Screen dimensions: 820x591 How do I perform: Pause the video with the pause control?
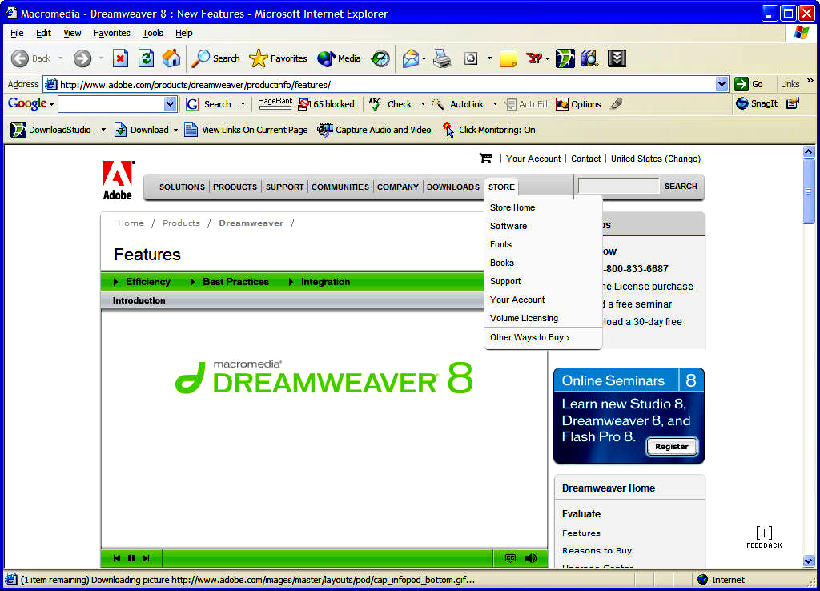(x=131, y=558)
